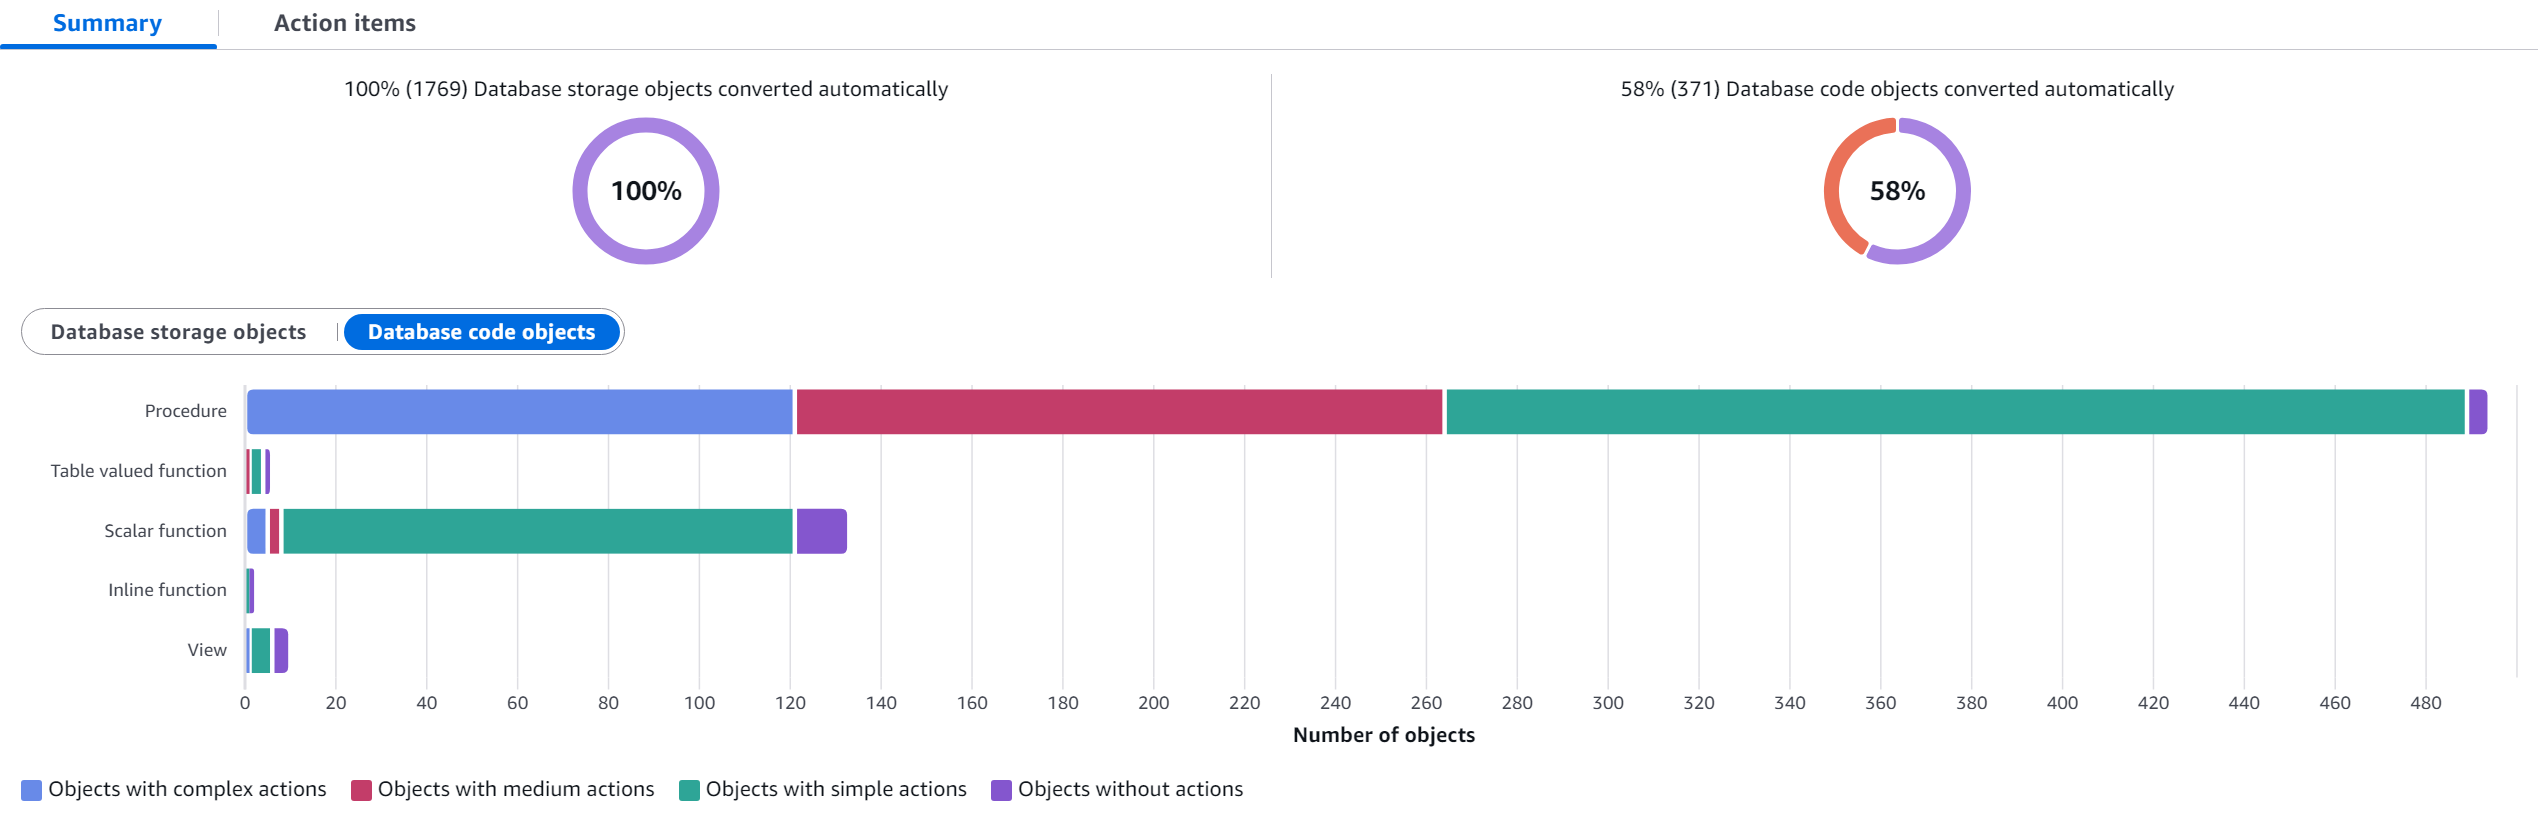Switch to the Summary tab
The image size is (2538, 819).
point(107,23)
